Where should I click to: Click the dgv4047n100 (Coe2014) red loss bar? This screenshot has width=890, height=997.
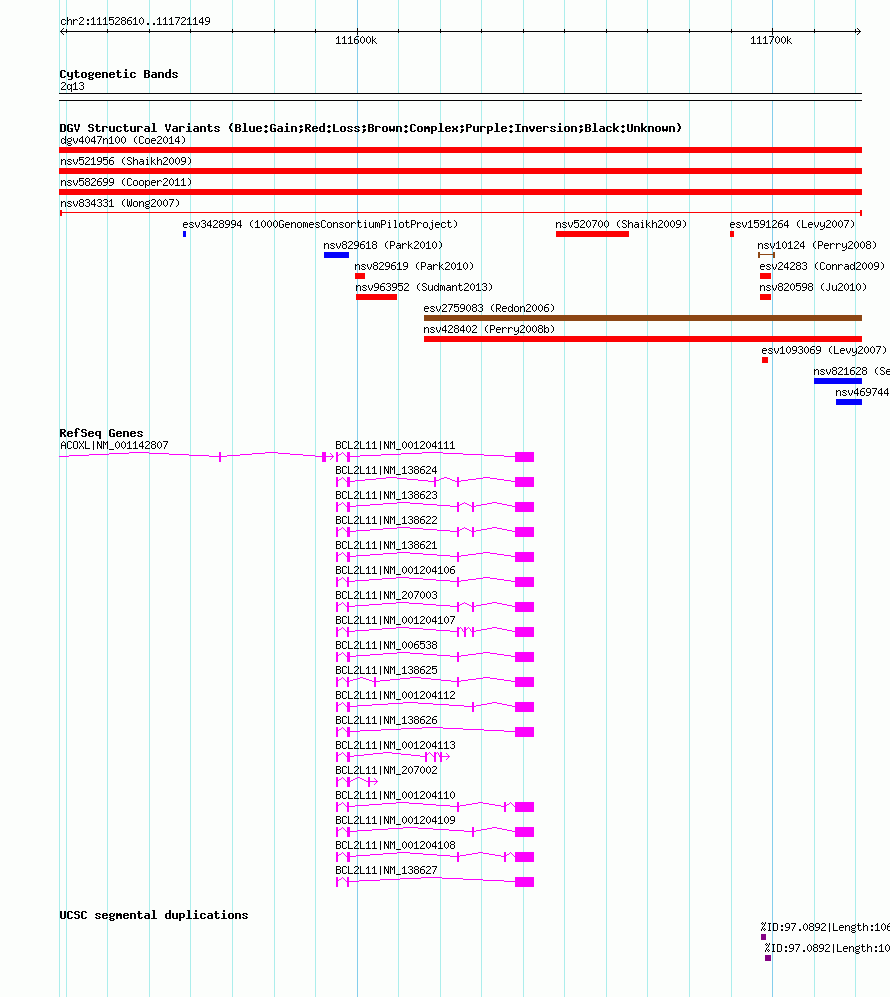click(x=460, y=150)
